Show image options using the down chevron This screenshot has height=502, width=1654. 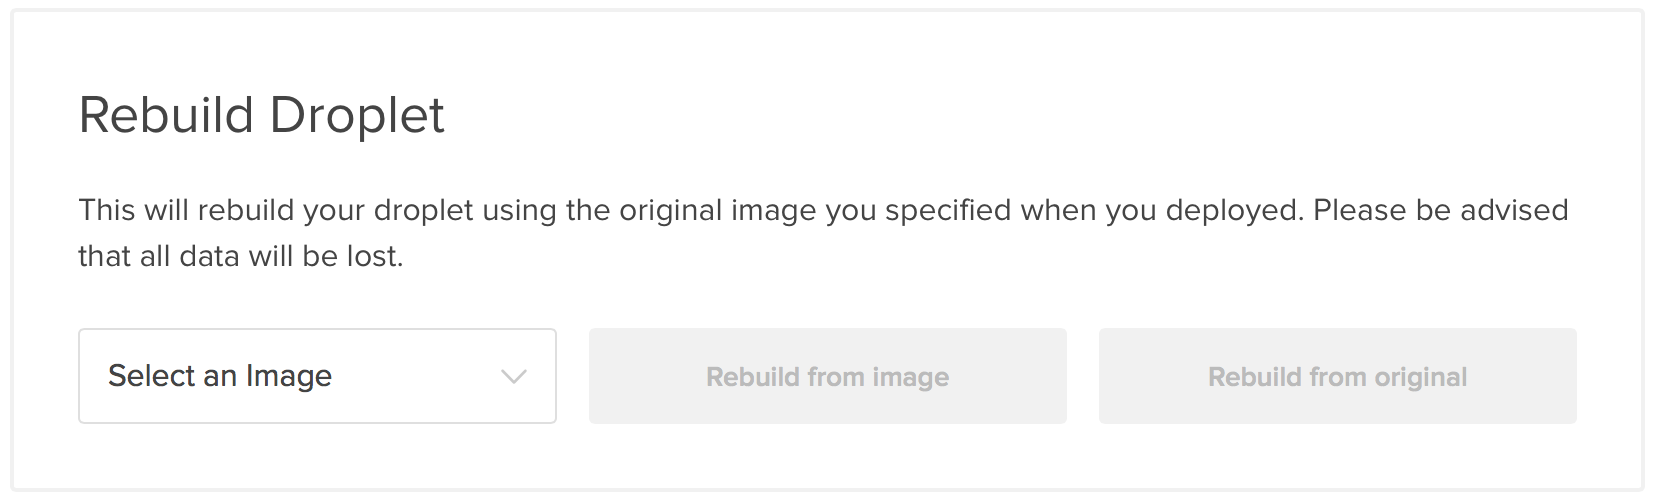[513, 377]
